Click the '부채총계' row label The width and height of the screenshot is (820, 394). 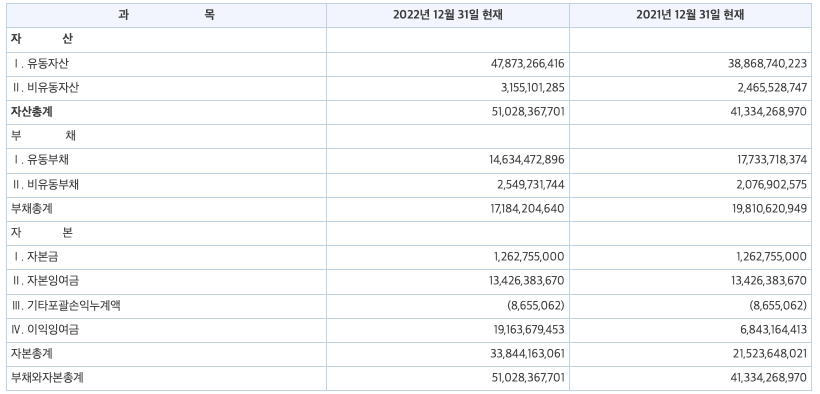click(x=32, y=209)
